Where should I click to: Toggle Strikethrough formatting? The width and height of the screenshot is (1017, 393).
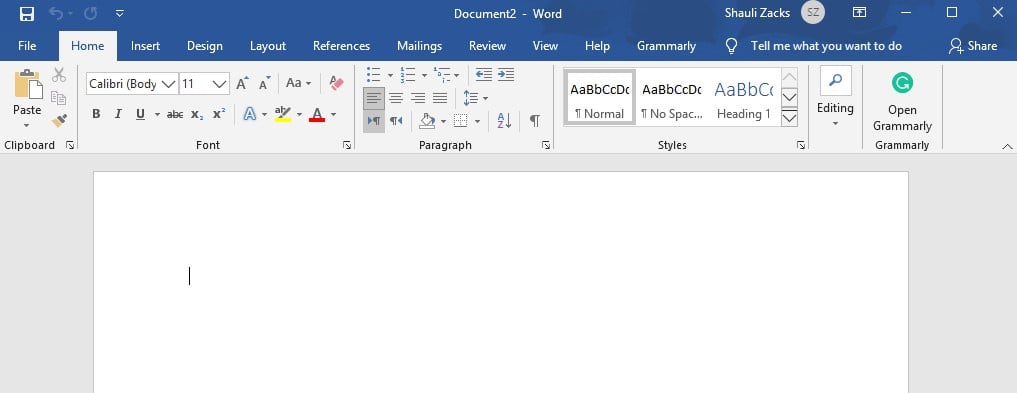pyautogui.click(x=175, y=114)
